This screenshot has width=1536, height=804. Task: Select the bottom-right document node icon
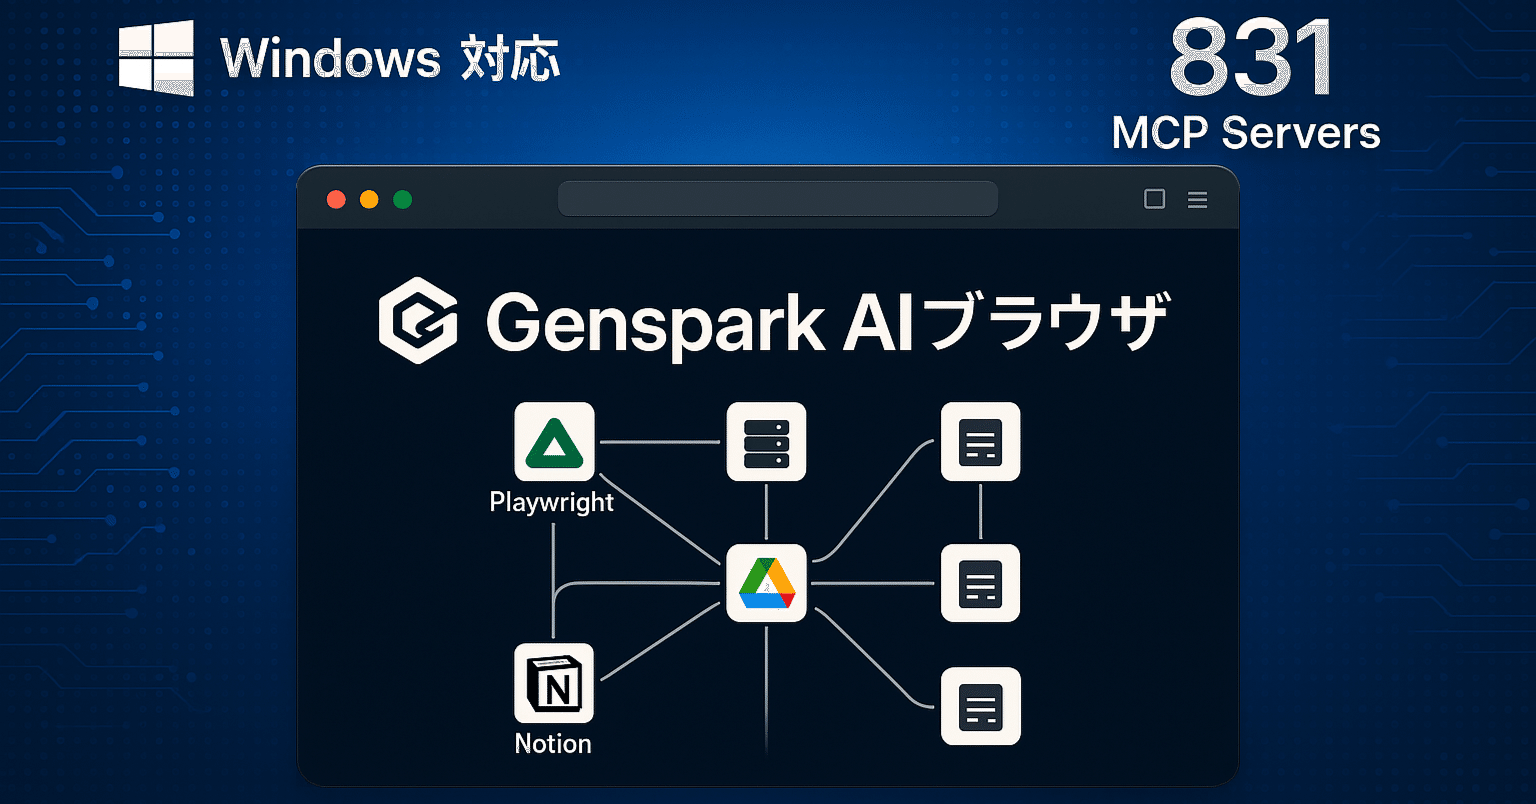pyautogui.click(x=980, y=706)
